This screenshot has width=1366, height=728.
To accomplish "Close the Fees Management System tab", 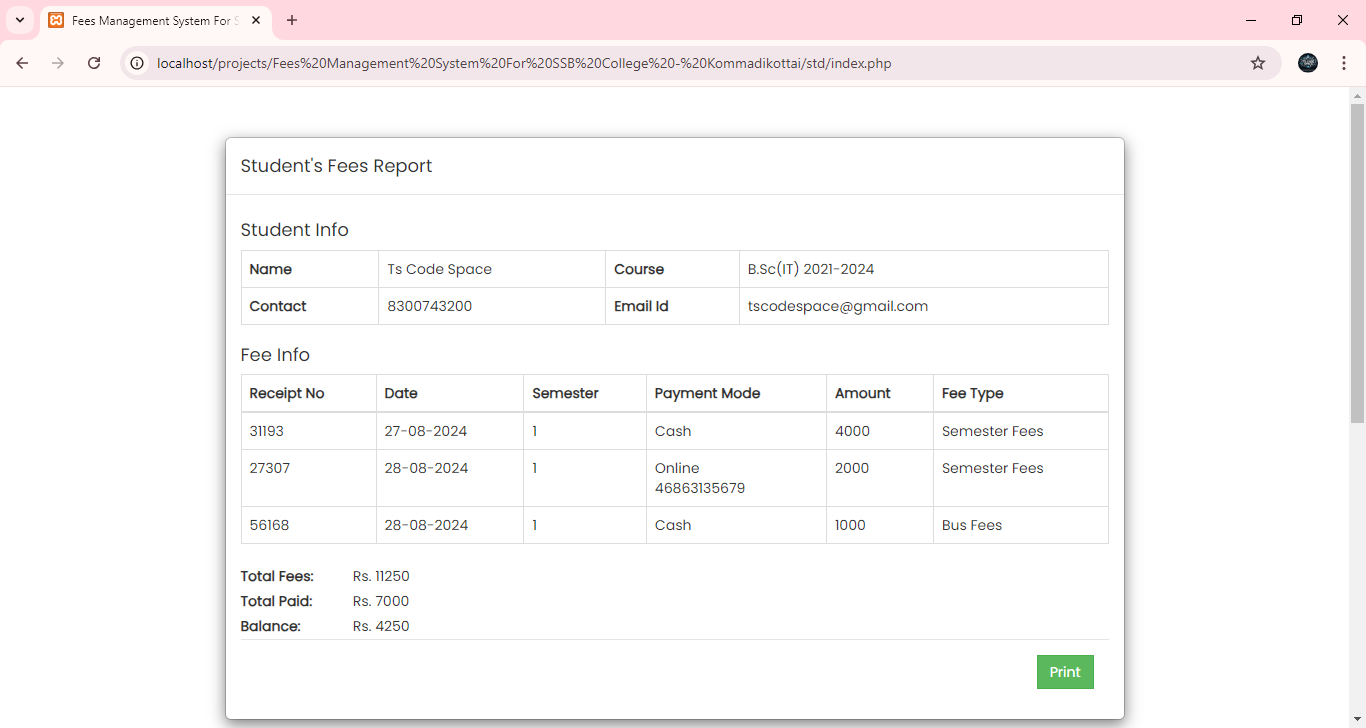I will click(257, 20).
